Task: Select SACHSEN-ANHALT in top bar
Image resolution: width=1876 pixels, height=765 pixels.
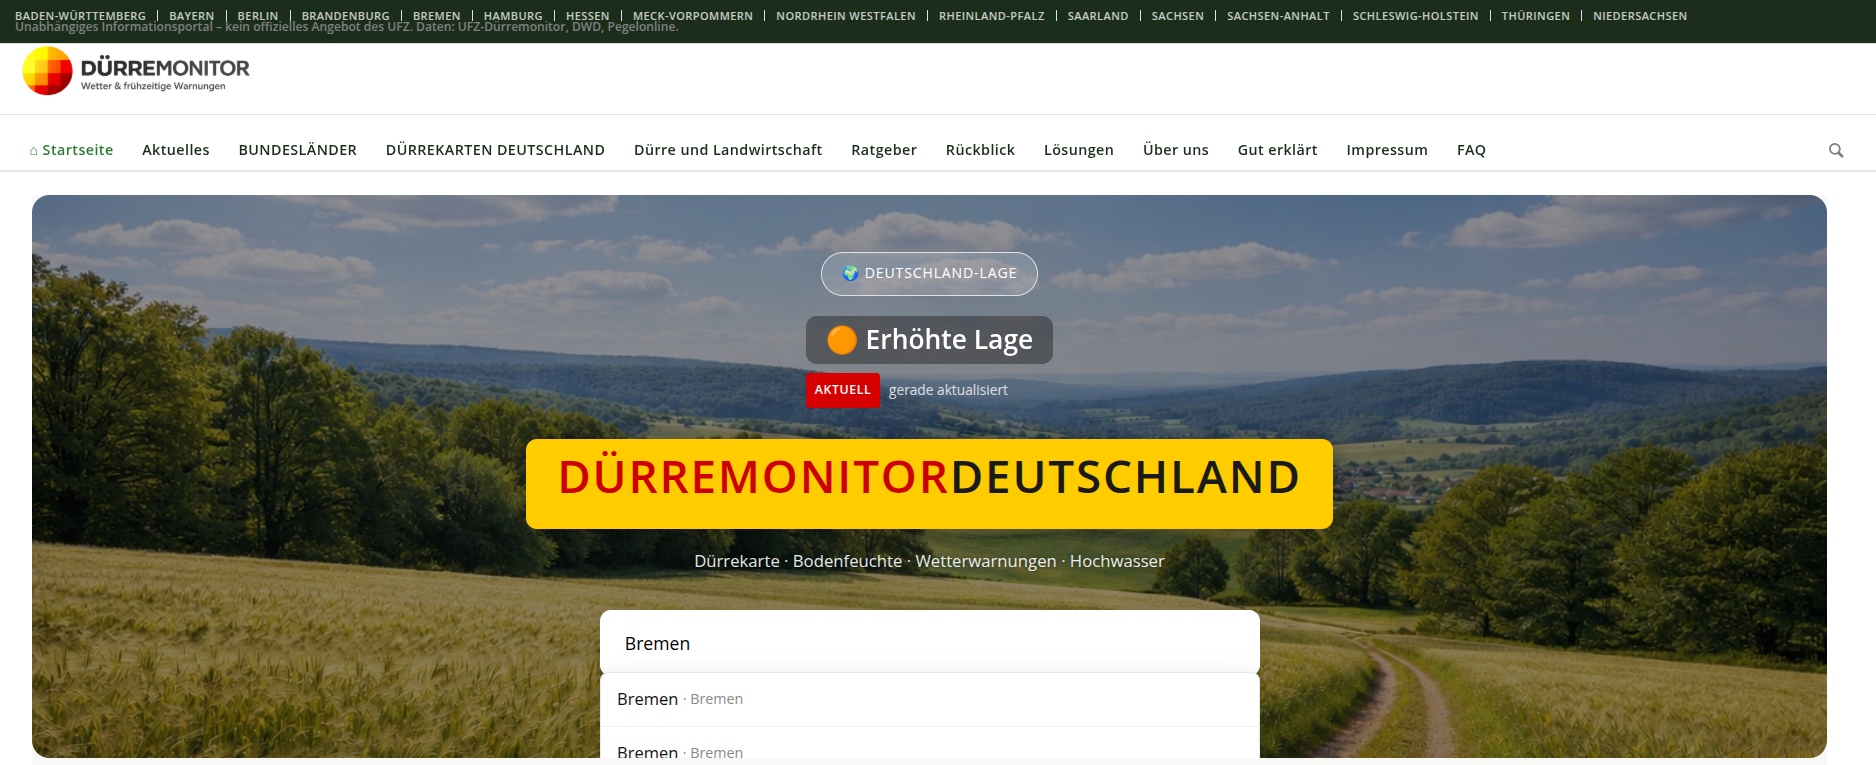Action: point(1278,16)
